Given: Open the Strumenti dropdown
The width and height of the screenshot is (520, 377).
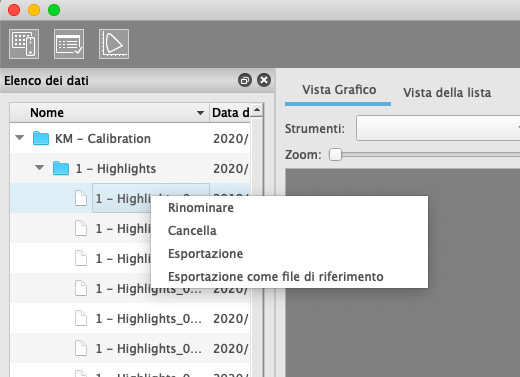Looking at the screenshot, I should (438, 128).
